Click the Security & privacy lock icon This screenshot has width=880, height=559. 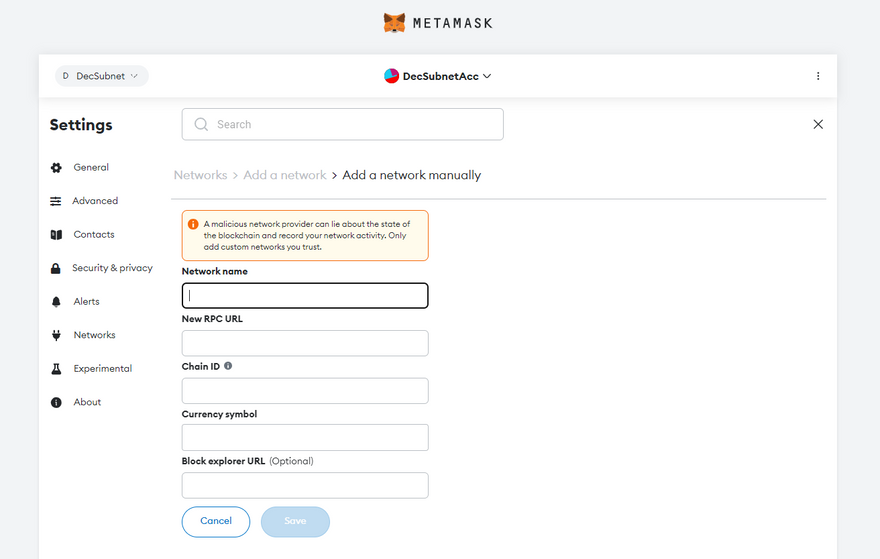click(x=56, y=268)
